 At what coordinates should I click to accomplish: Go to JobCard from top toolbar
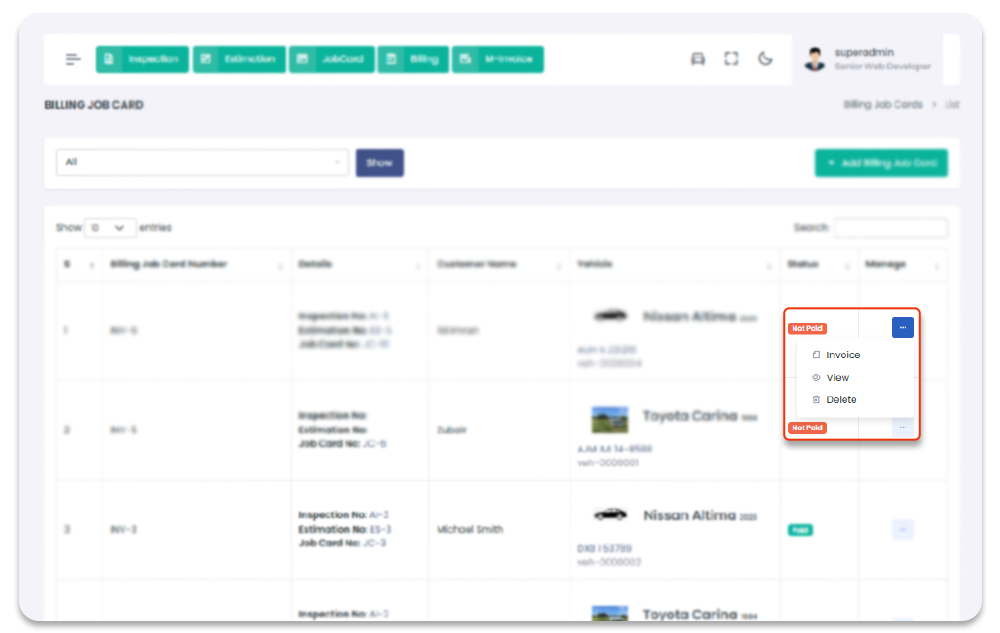[332, 59]
